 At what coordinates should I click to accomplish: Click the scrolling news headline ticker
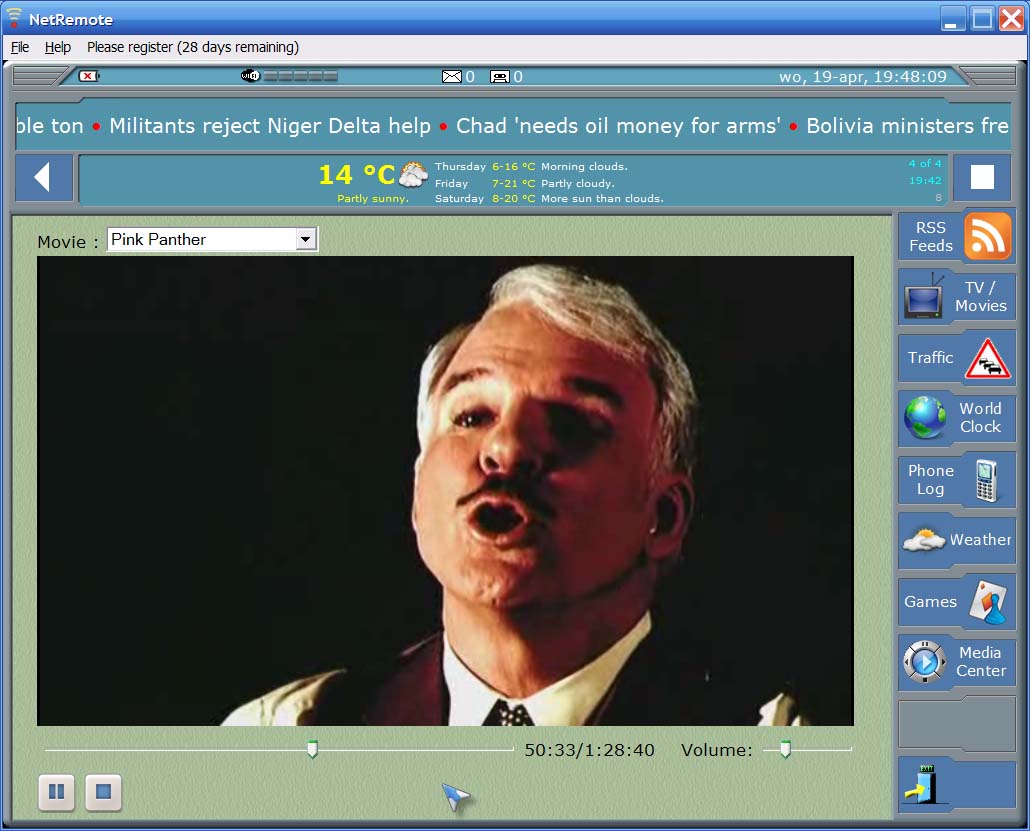512,126
